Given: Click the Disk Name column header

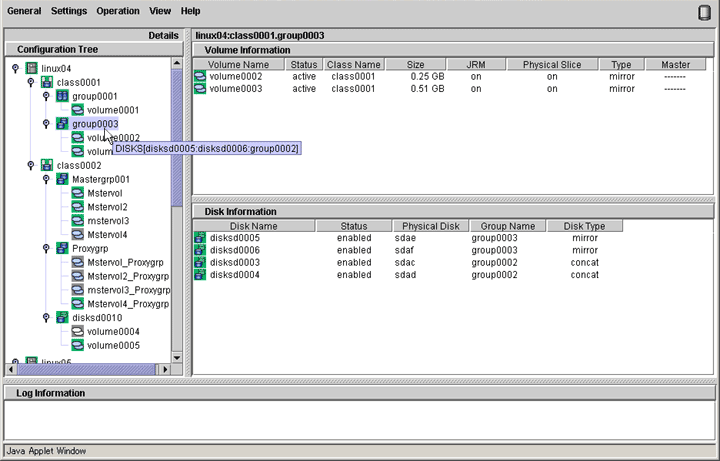Looking at the screenshot, I should [x=254, y=226].
